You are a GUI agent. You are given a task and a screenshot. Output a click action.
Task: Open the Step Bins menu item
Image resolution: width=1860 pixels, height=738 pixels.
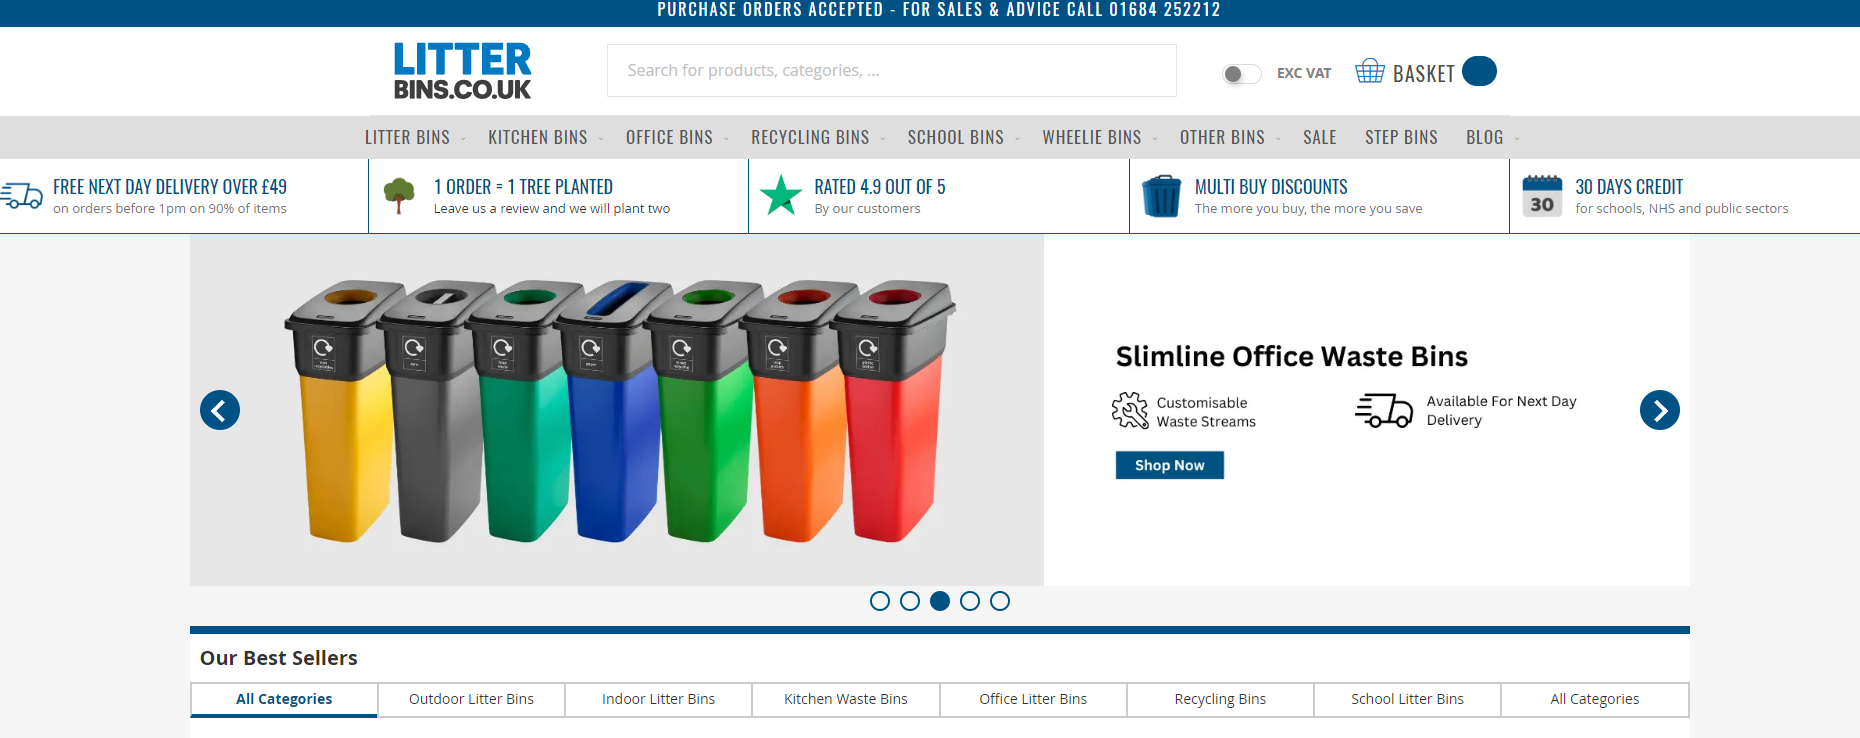(x=1401, y=137)
